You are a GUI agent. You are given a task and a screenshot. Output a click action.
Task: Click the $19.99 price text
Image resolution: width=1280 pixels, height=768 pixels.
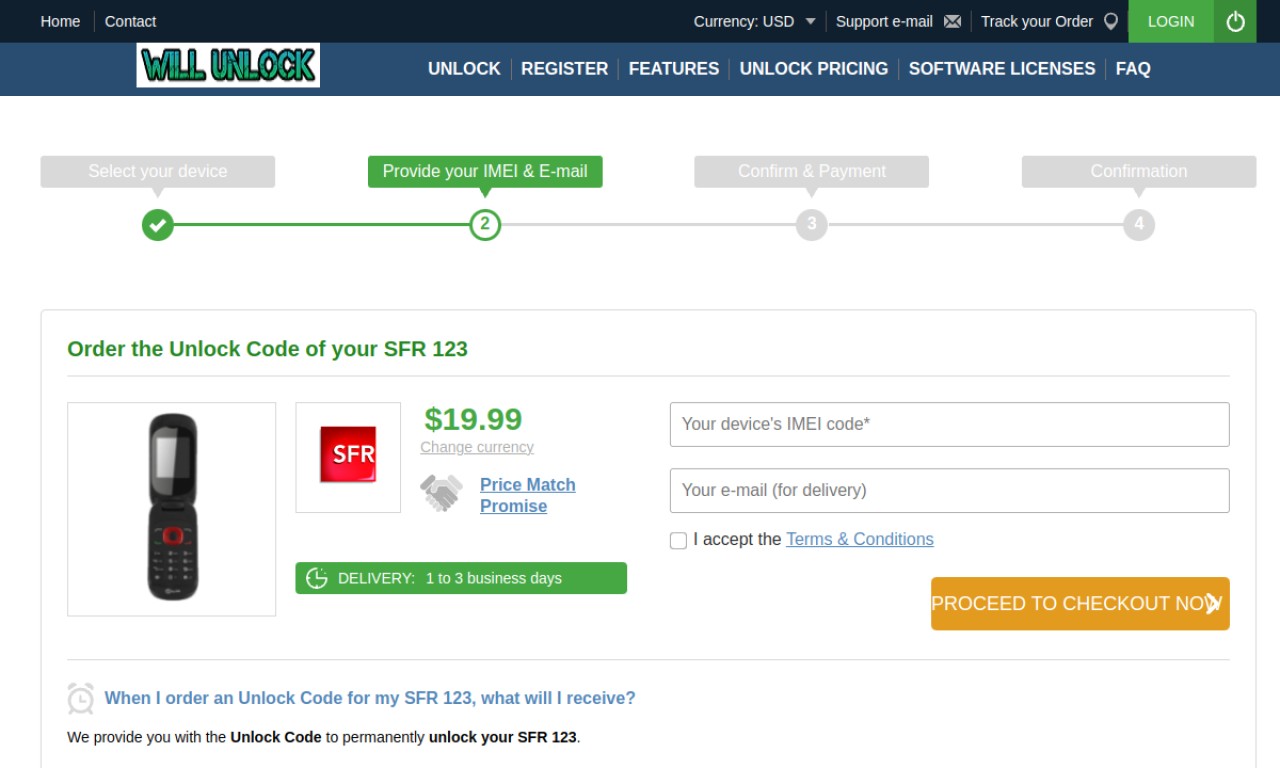[x=473, y=418]
